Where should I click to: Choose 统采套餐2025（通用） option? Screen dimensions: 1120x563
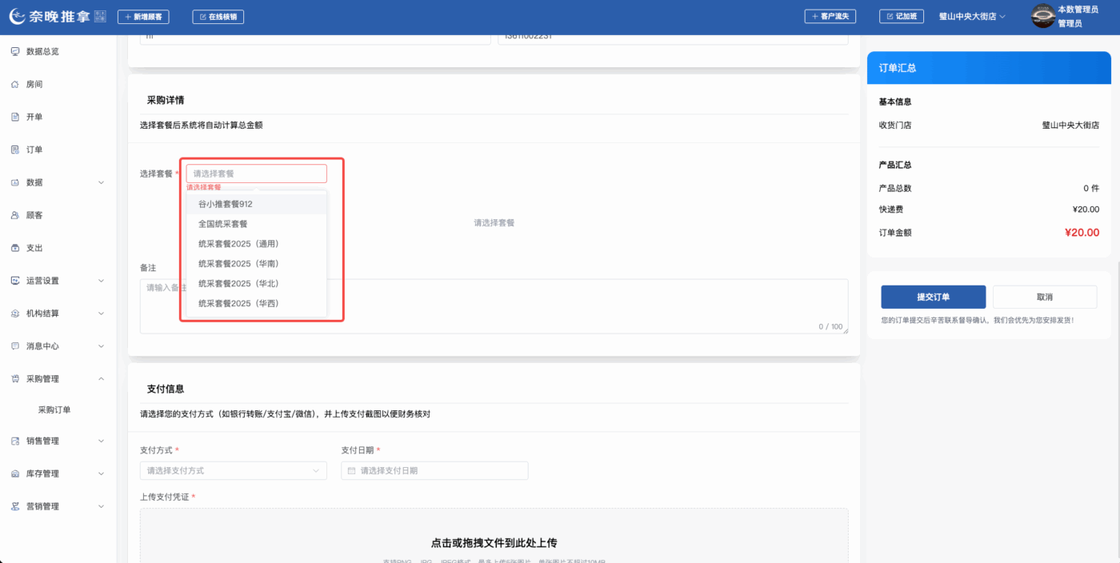click(256, 244)
